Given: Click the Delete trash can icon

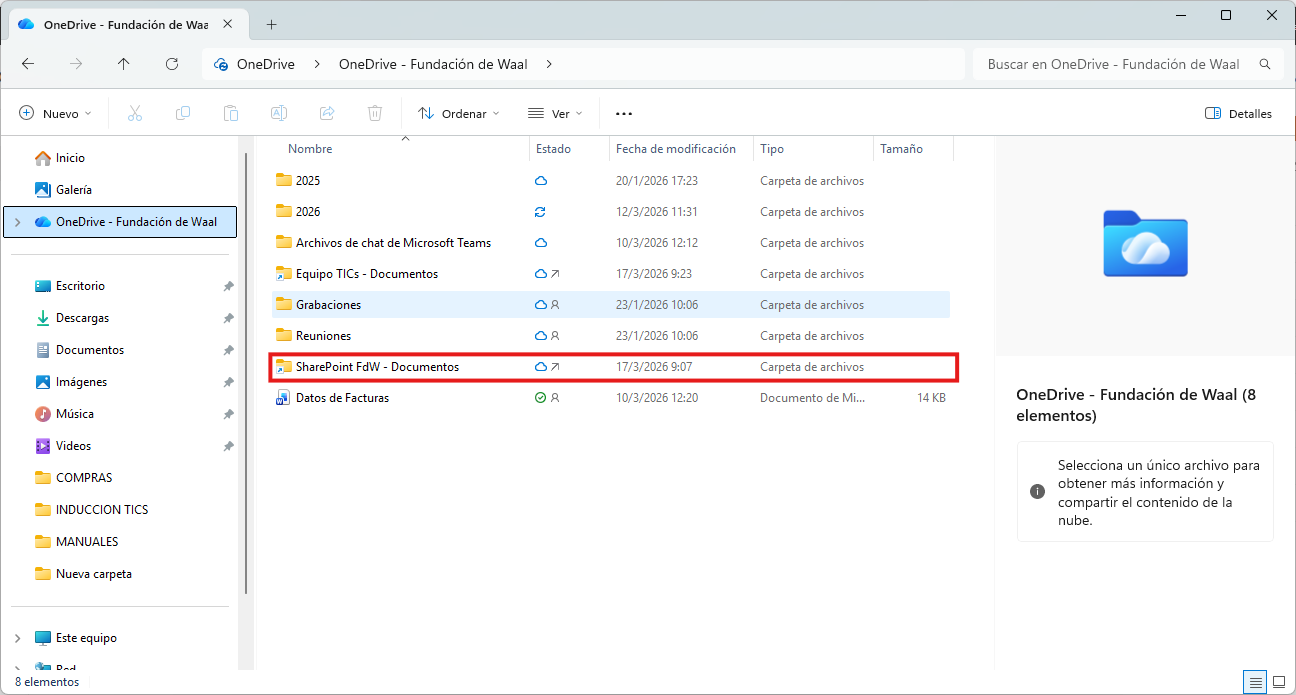Looking at the screenshot, I should click(x=375, y=113).
